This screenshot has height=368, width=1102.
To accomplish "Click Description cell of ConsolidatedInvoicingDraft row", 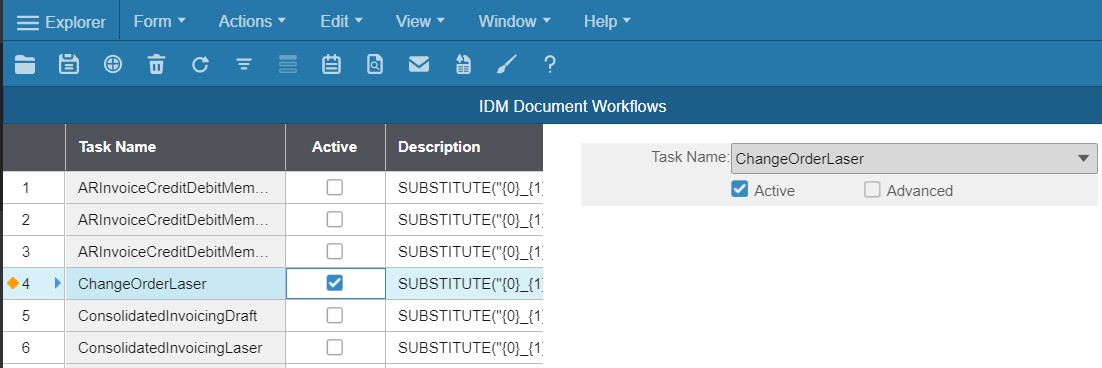I will tap(464, 315).
